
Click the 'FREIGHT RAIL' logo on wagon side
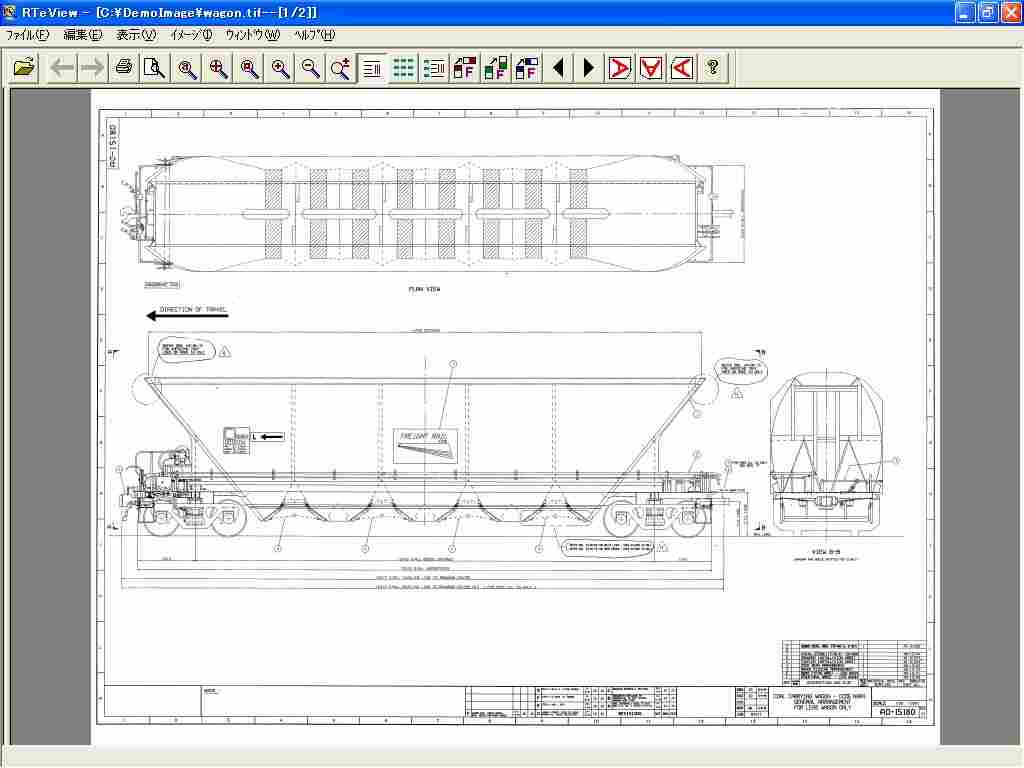(425, 445)
